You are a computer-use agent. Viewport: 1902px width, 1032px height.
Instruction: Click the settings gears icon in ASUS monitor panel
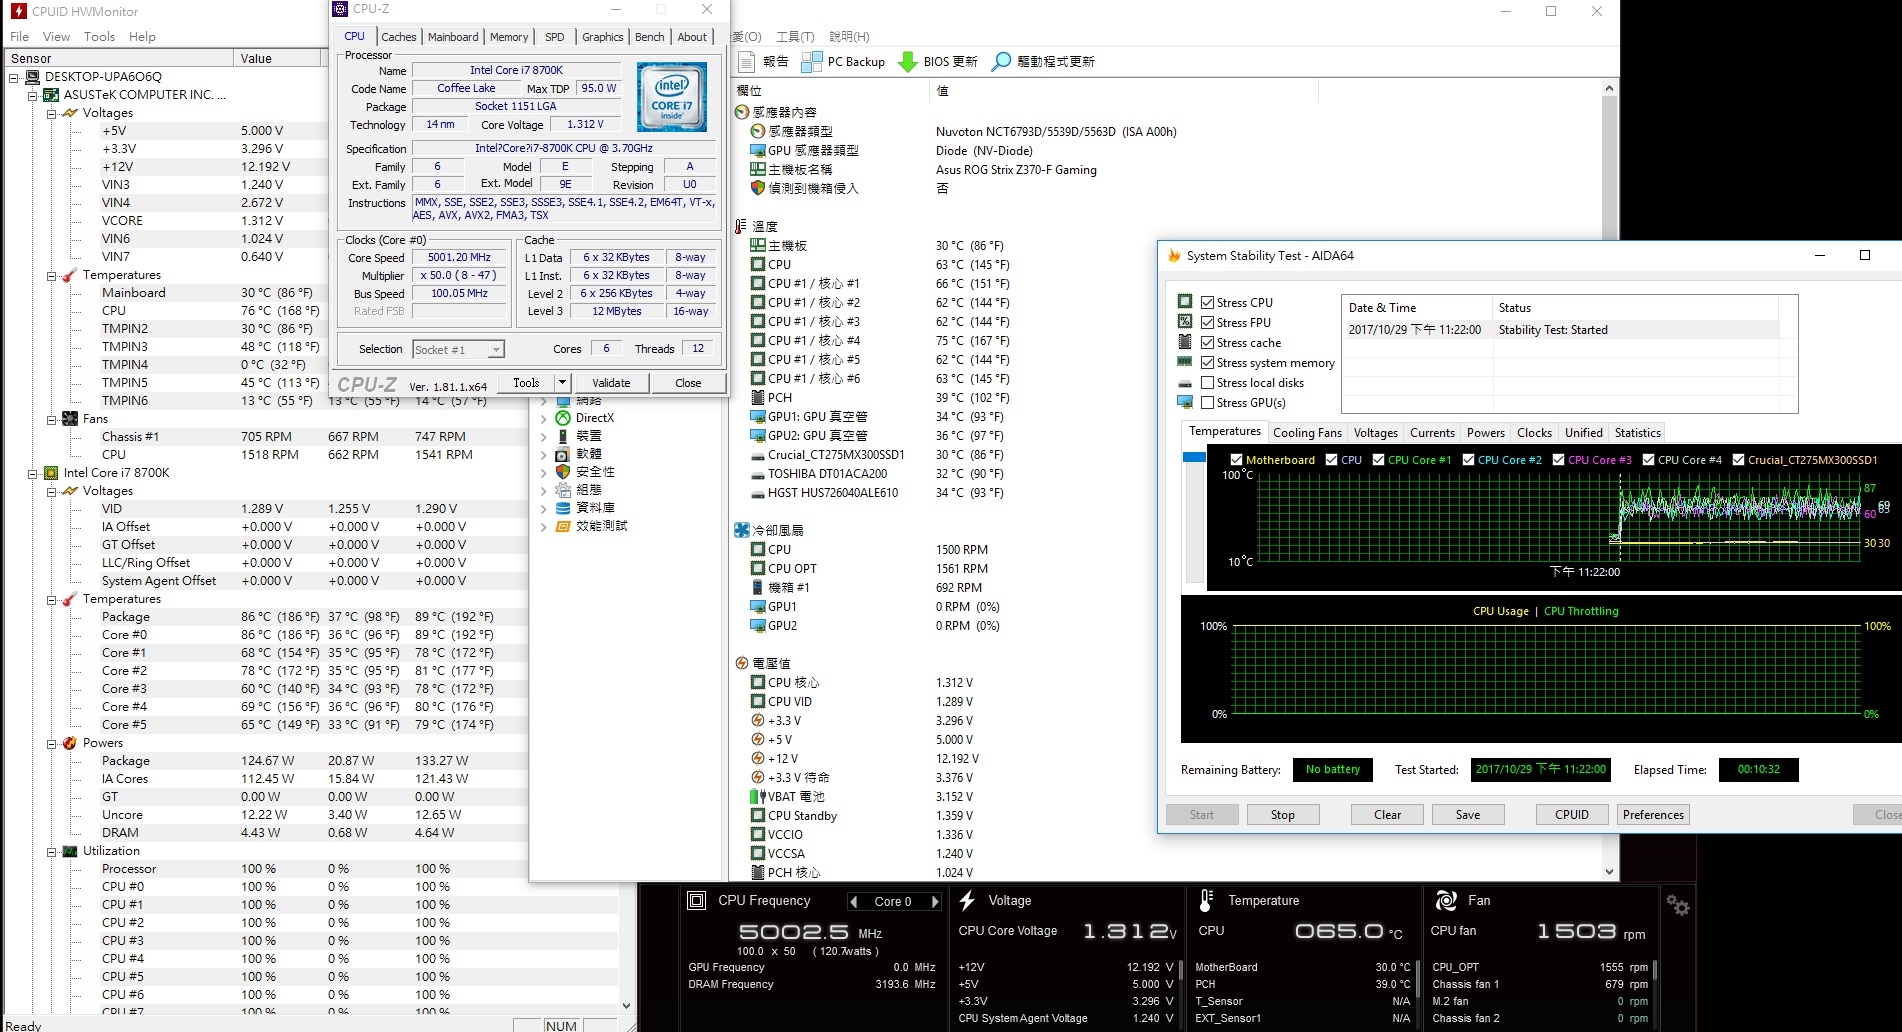click(1678, 905)
